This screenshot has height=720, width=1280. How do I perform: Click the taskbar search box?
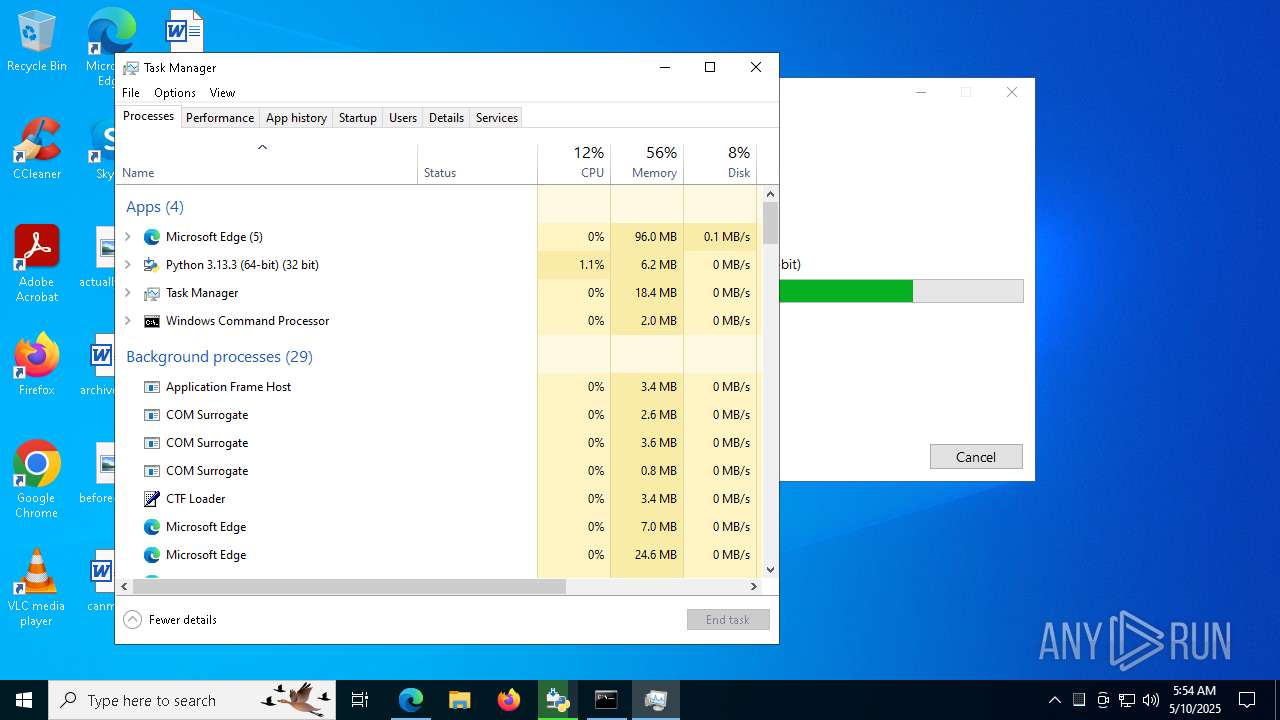(192, 700)
